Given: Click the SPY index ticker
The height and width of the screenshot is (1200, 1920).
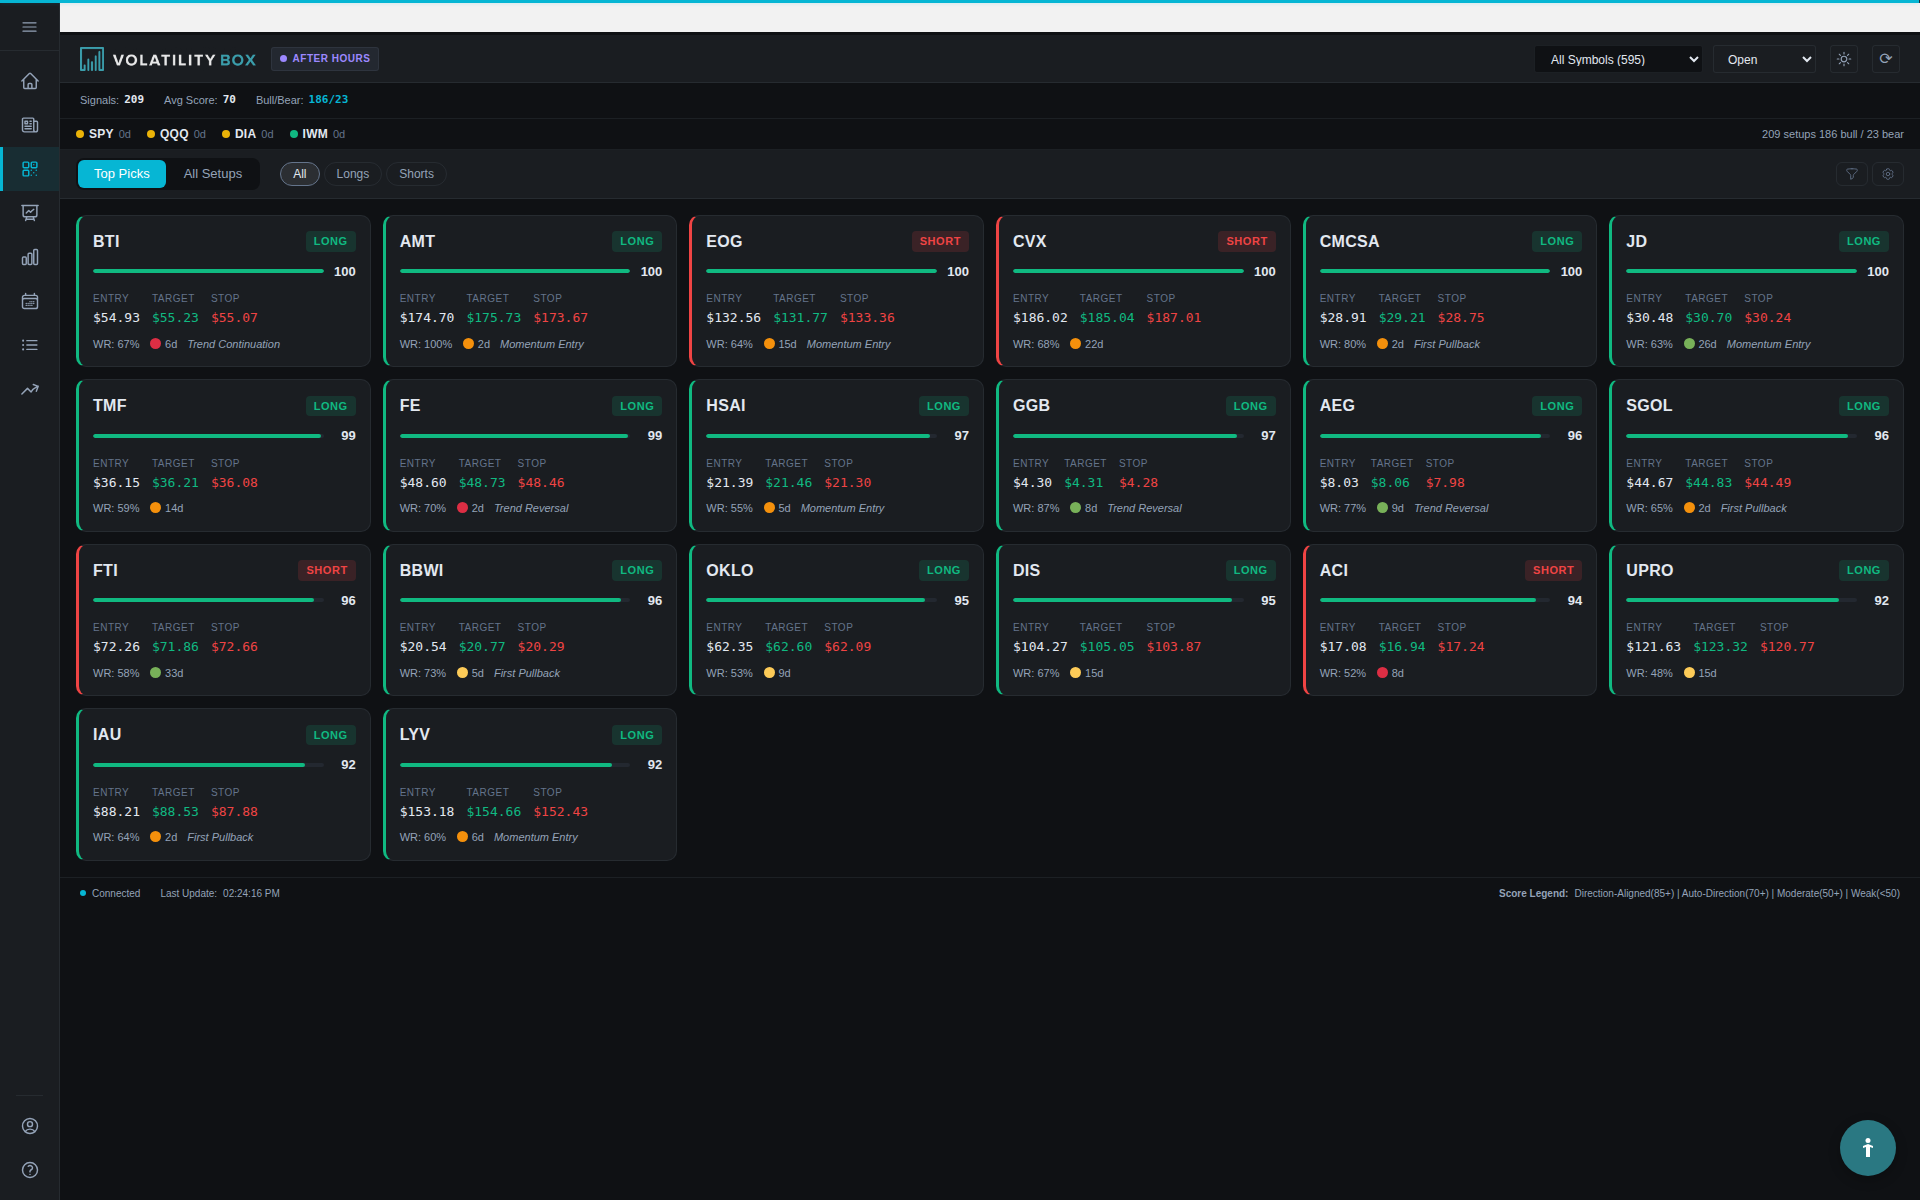Looking at the screenshot, I should pos(103,134).
